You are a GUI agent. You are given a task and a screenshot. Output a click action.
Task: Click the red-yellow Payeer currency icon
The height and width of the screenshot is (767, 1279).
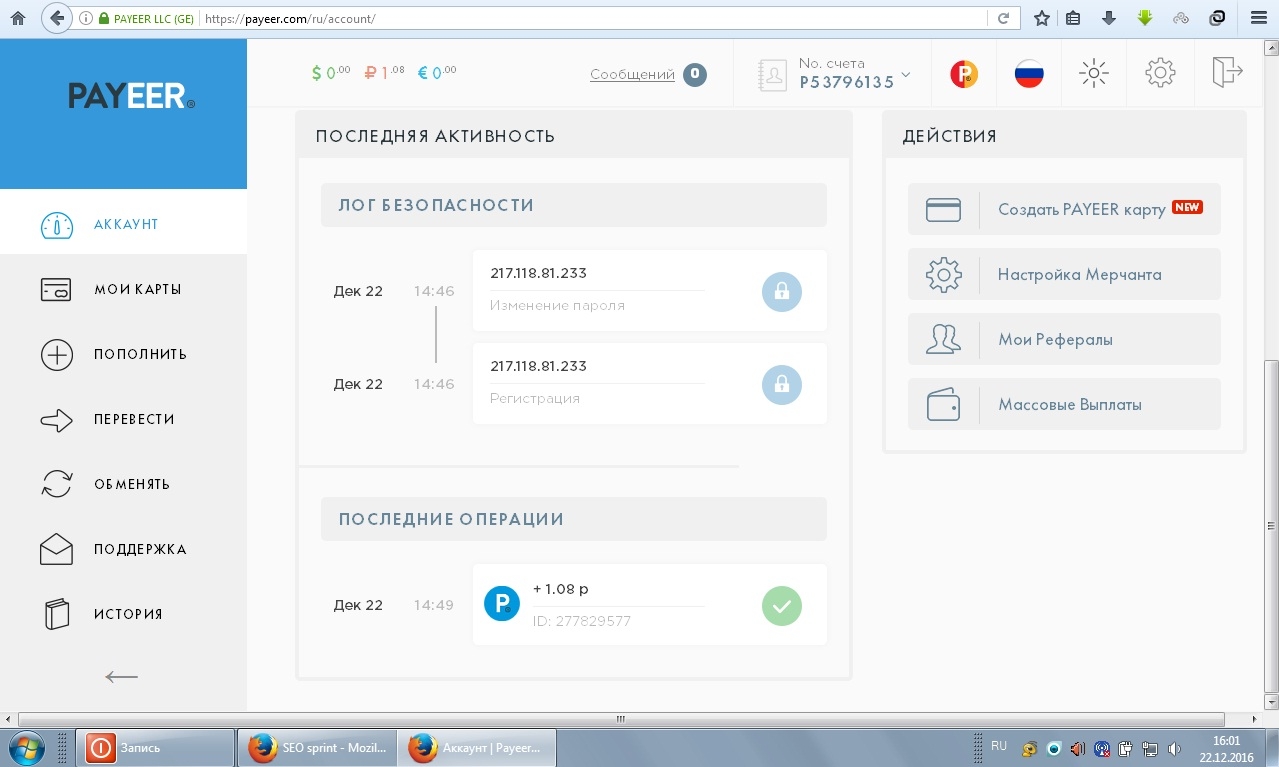[964, 74]
